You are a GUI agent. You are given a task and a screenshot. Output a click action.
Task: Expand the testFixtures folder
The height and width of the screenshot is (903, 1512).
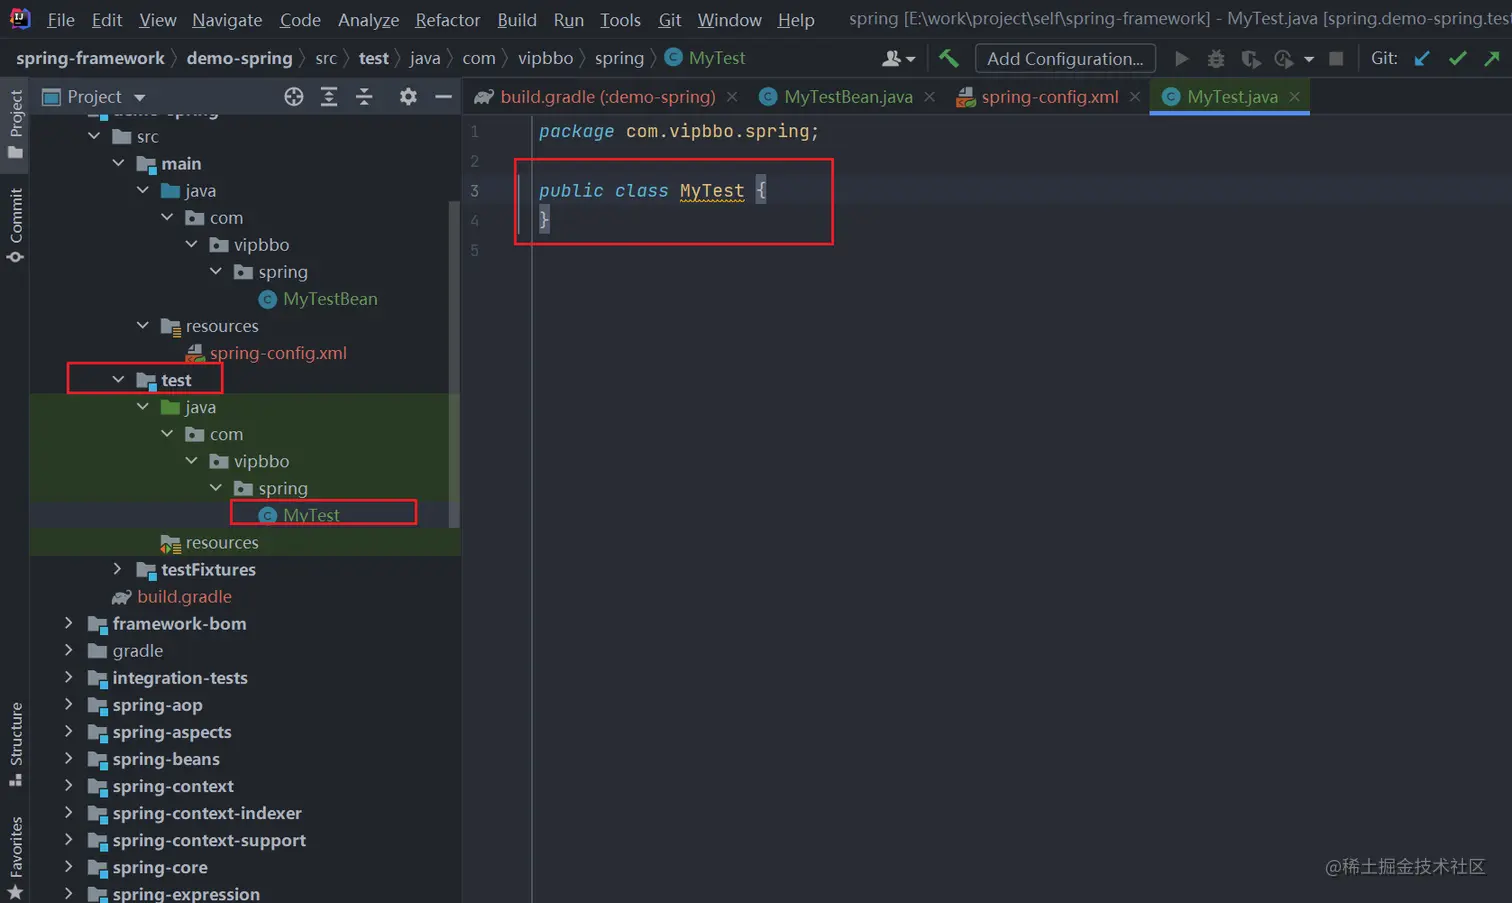point(118,569)
